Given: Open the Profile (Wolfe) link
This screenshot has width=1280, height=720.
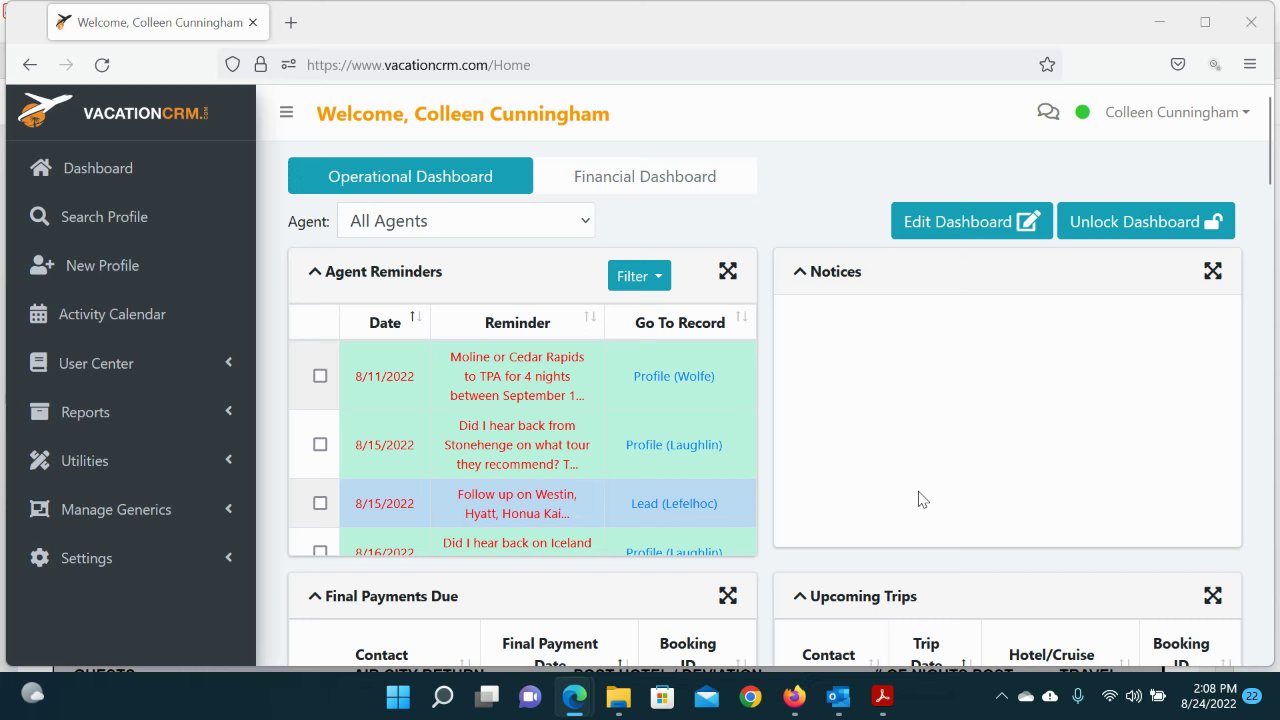Looking at the screenshot, I should pyautogui.click(x=674, y=376).
